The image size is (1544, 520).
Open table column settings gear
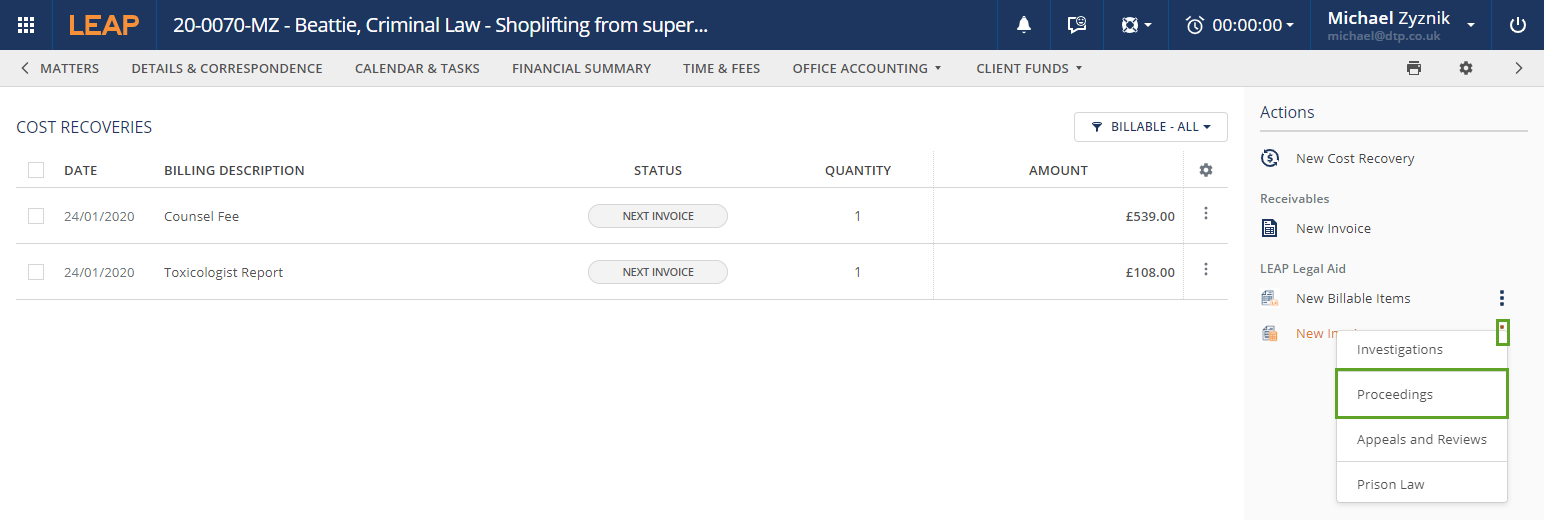(x=1205, y=170)
